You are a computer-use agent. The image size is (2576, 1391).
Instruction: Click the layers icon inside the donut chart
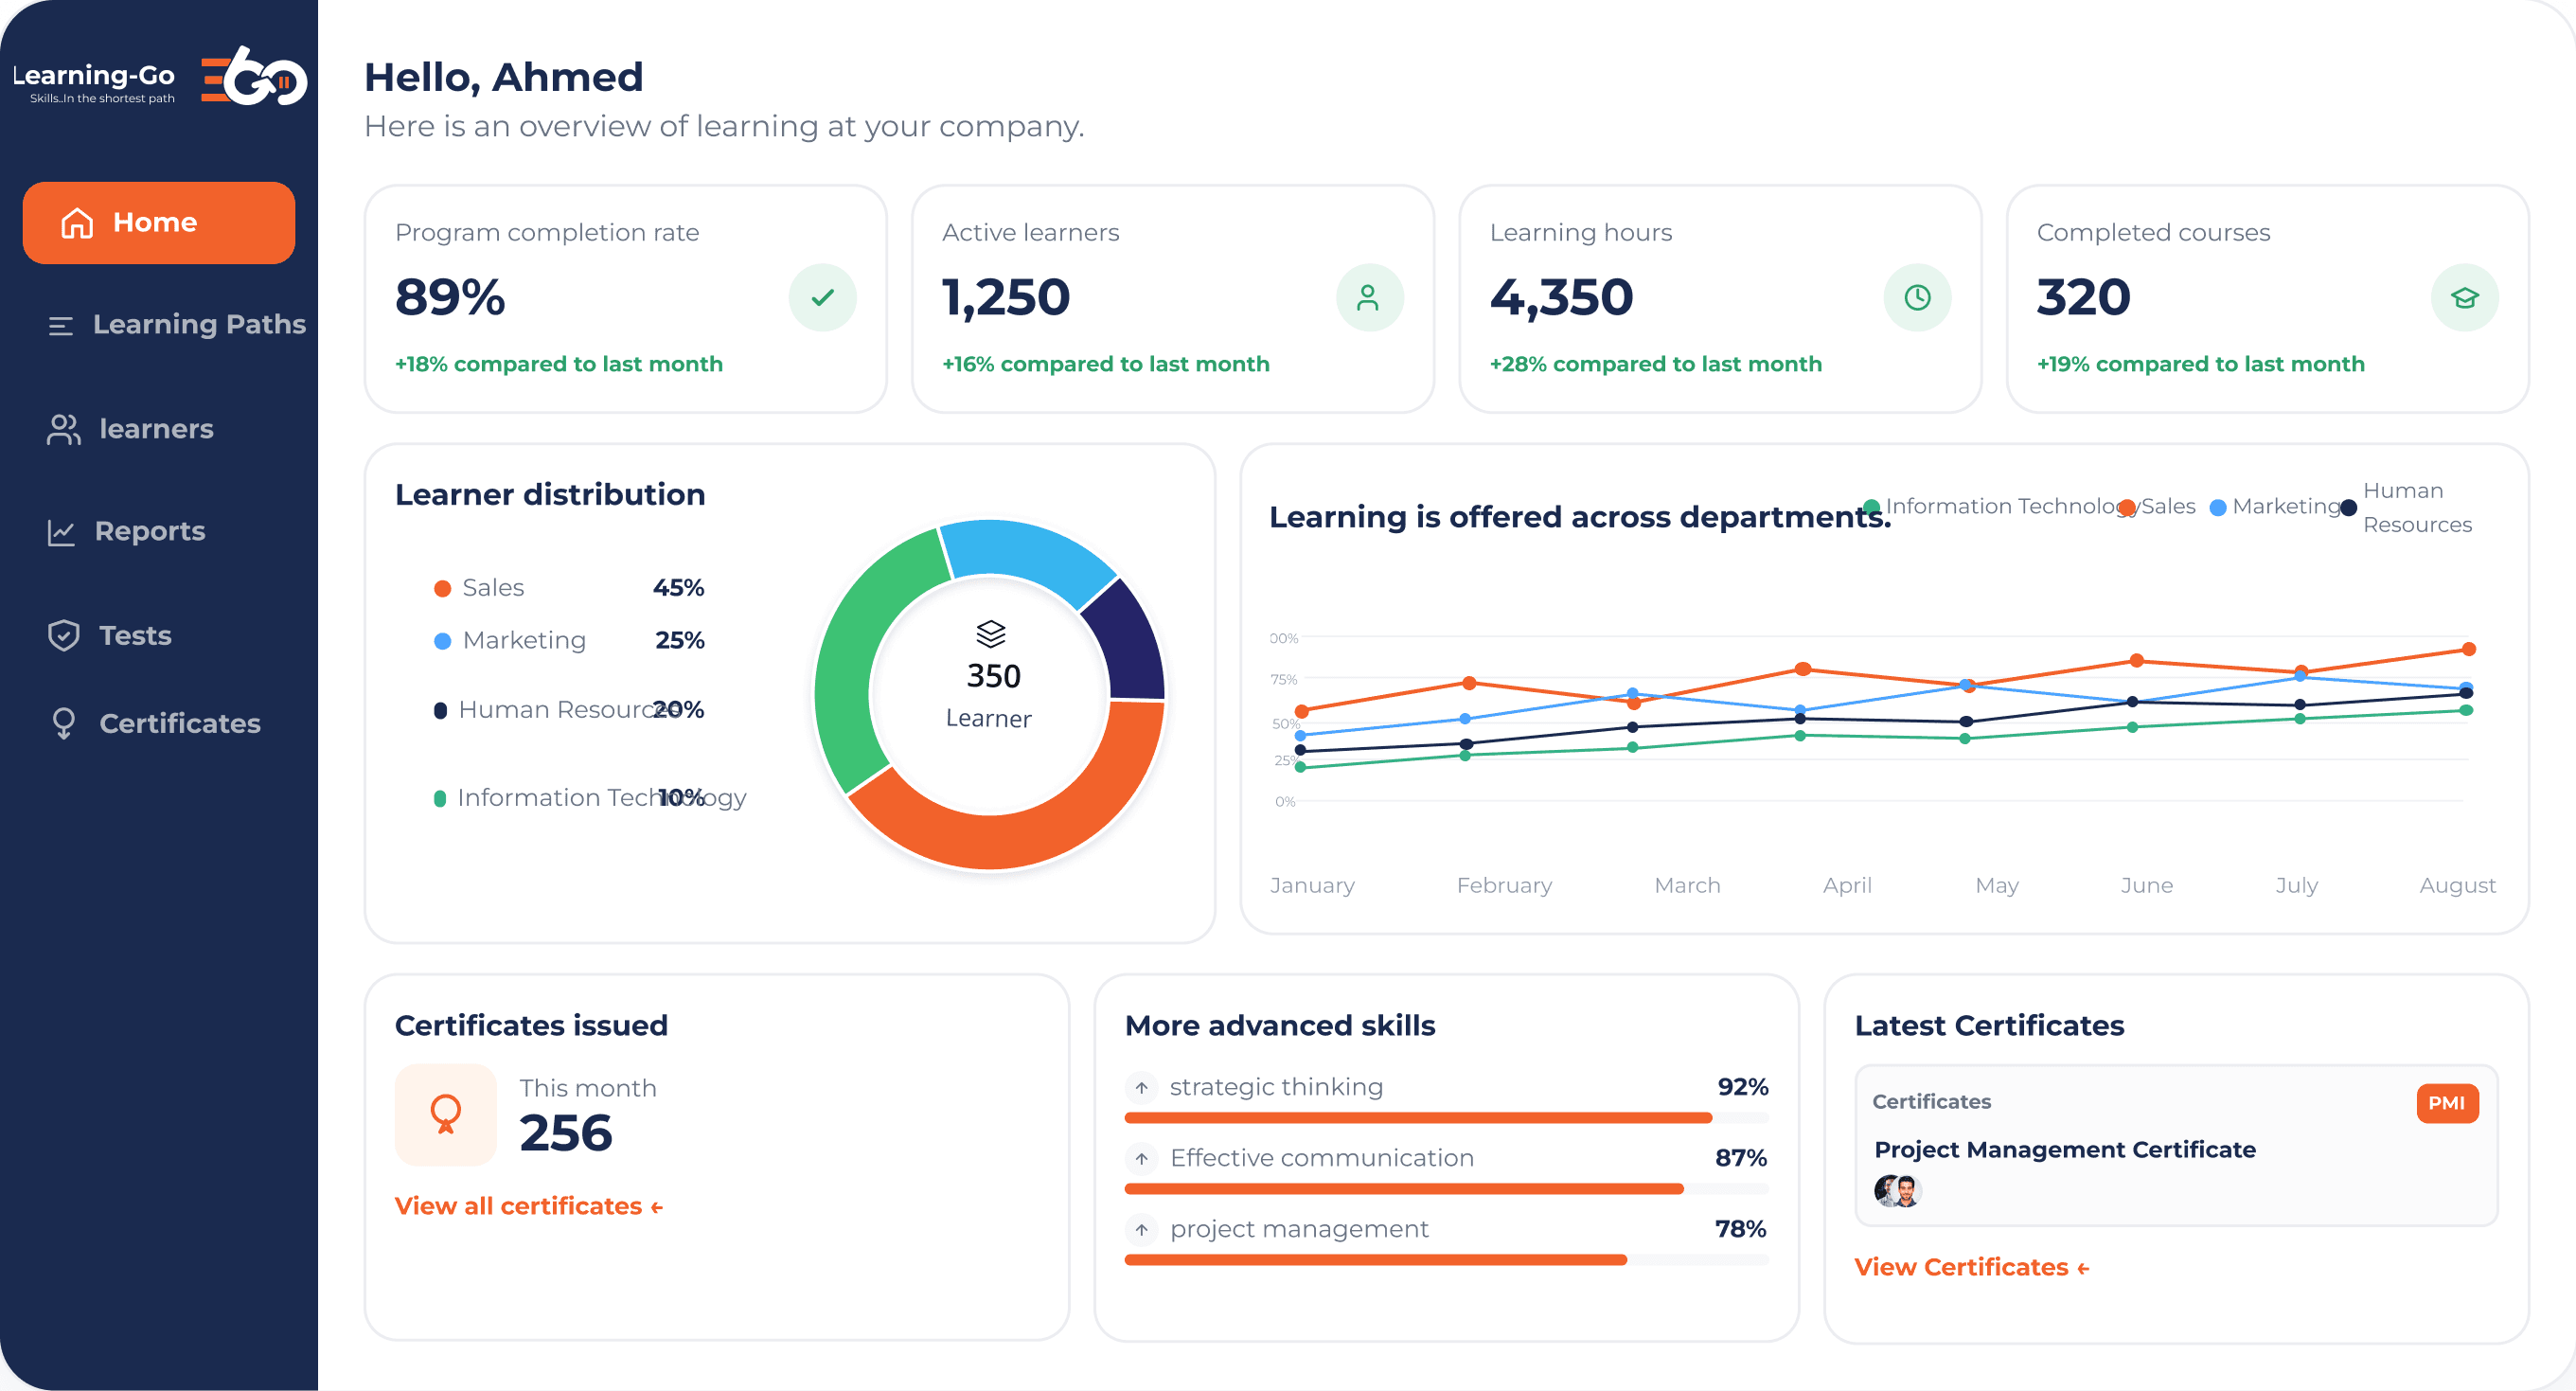(990, 634)
